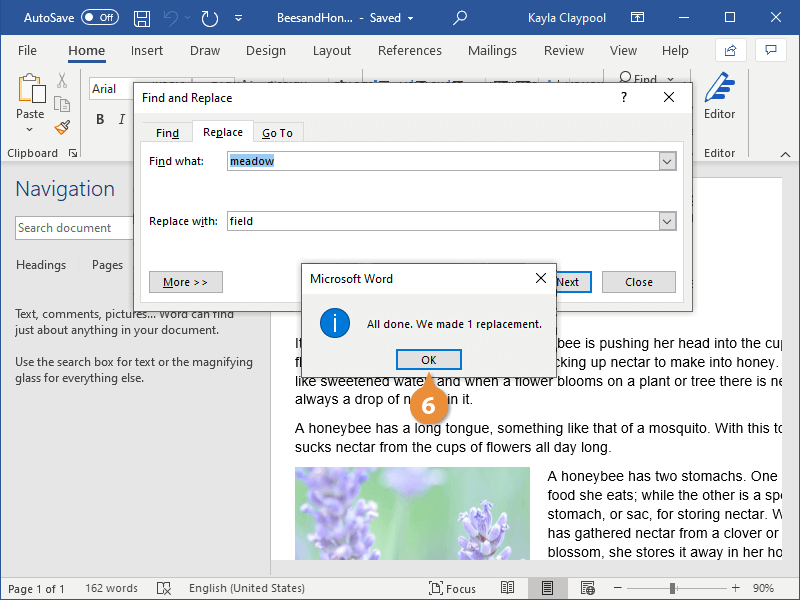800x600 pixels.
Task: Open Customize Quick Access Toolbar dropdown
Action: point(237,18)
